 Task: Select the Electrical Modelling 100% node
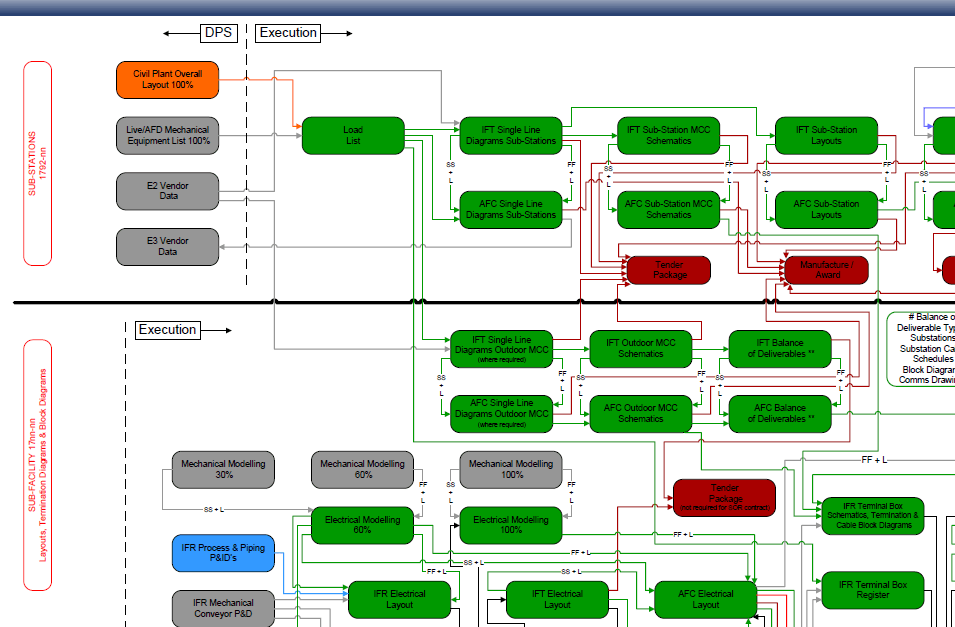(x=510, y=526)
